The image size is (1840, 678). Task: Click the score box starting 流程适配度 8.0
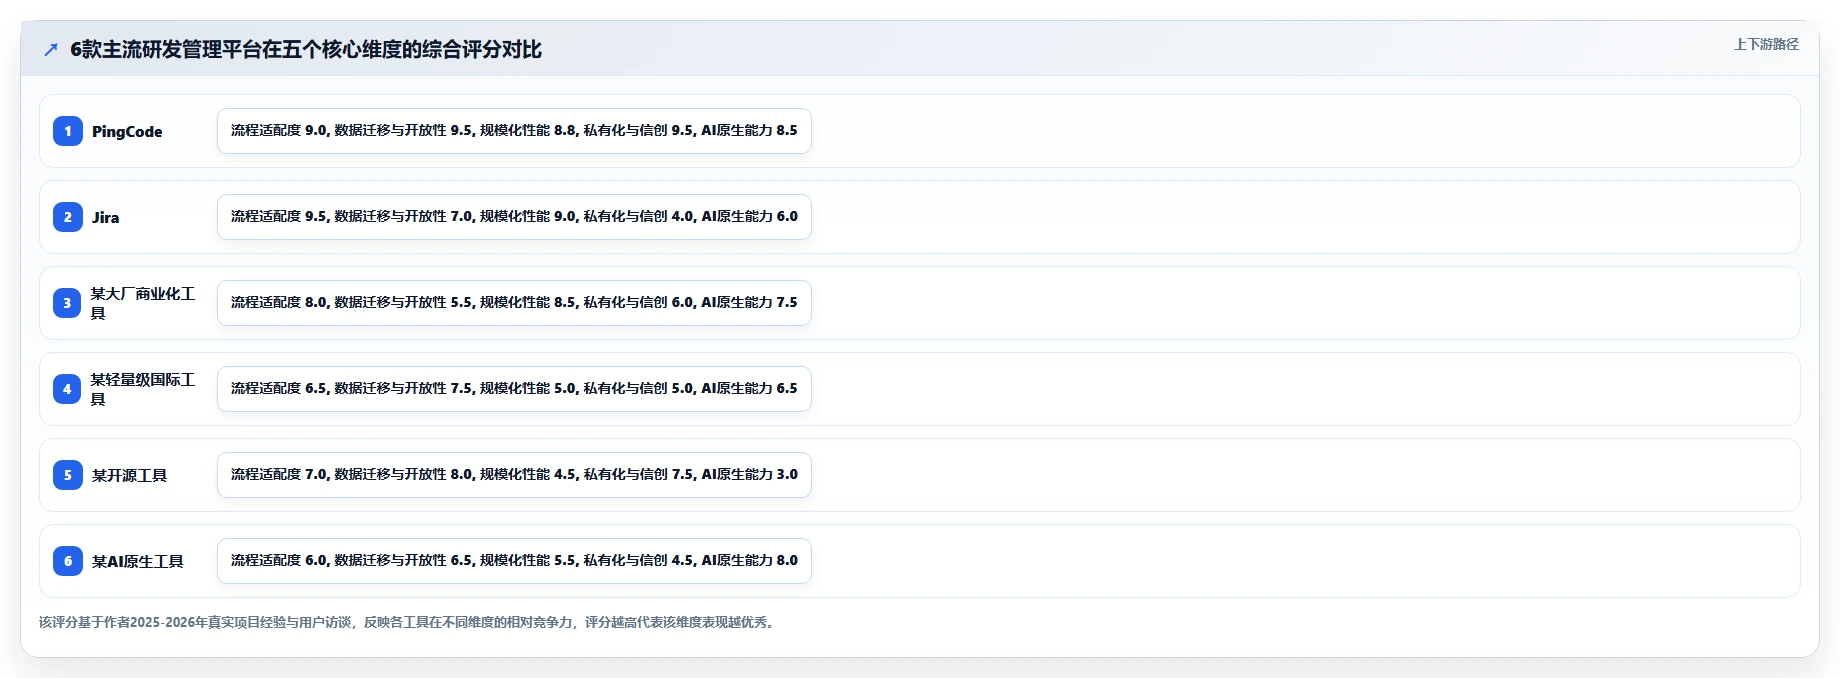[x=514, y=303]
